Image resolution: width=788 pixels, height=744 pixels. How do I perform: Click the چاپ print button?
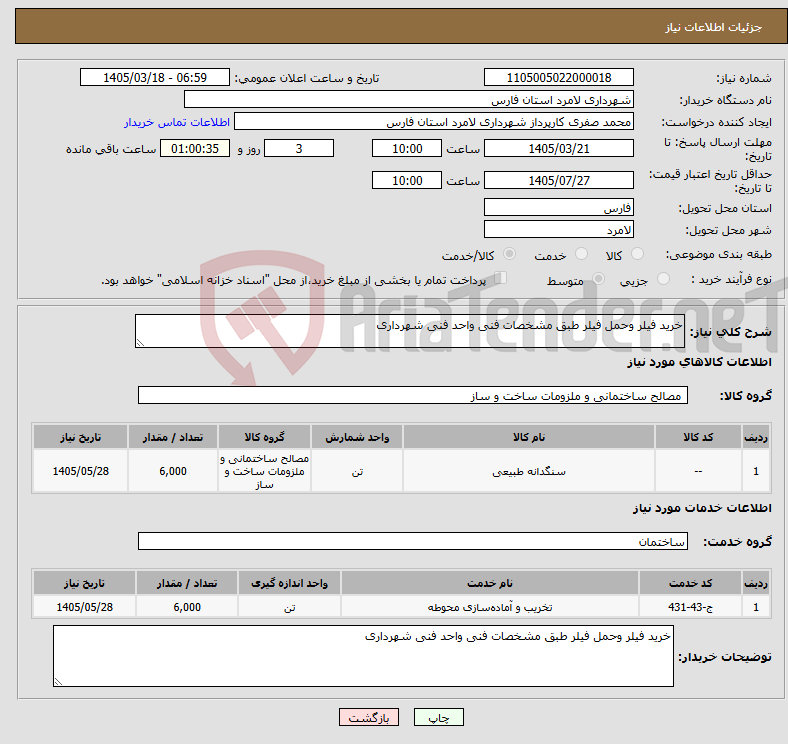pos(439,717)
